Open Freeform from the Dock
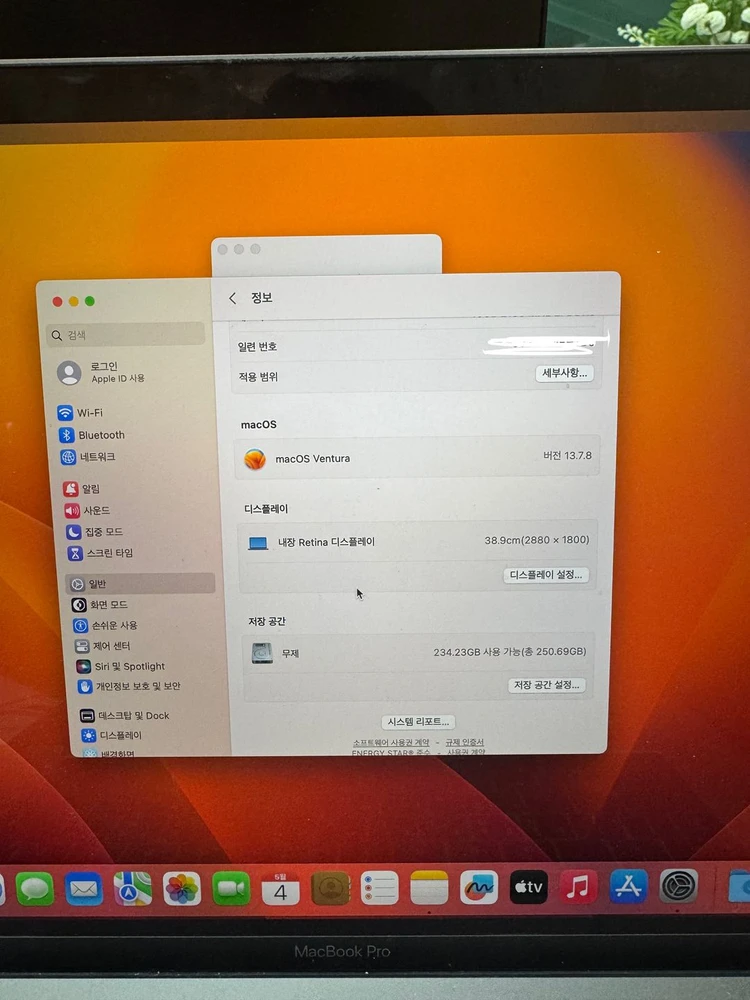The width and height of the screenshot is (750, 1000). click(479, 887)
